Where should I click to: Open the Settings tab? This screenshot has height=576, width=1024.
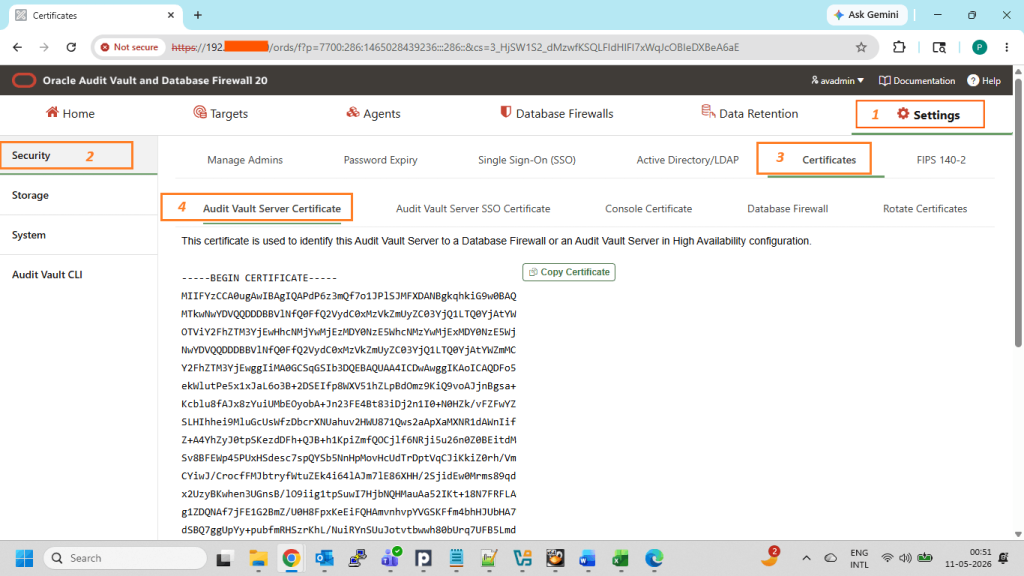click(927, 114)
